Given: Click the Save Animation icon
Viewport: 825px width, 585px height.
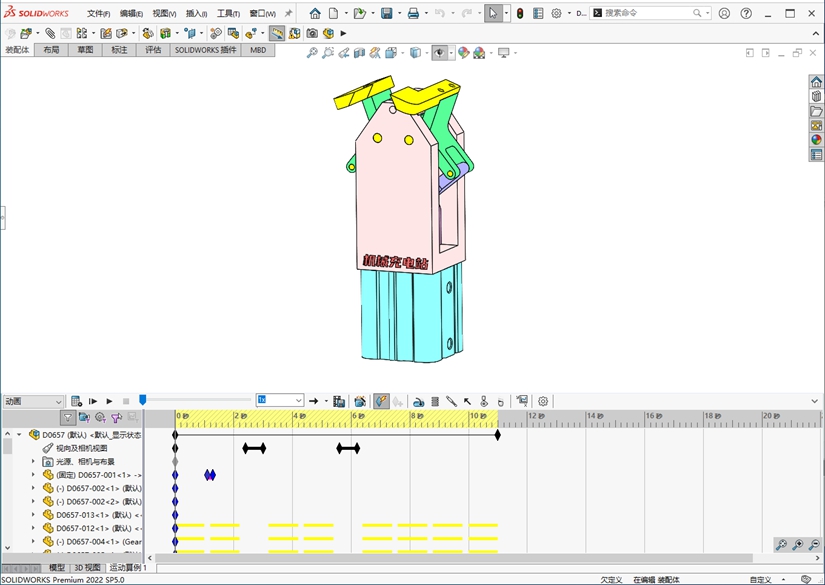Looking at the screenshot, I should [339, 401].
